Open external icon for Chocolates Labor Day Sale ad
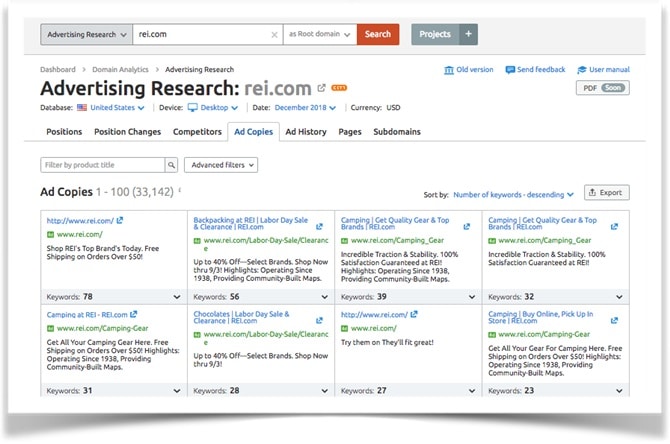The width and height of the screenshot is (670, 444). pos(319,321)
